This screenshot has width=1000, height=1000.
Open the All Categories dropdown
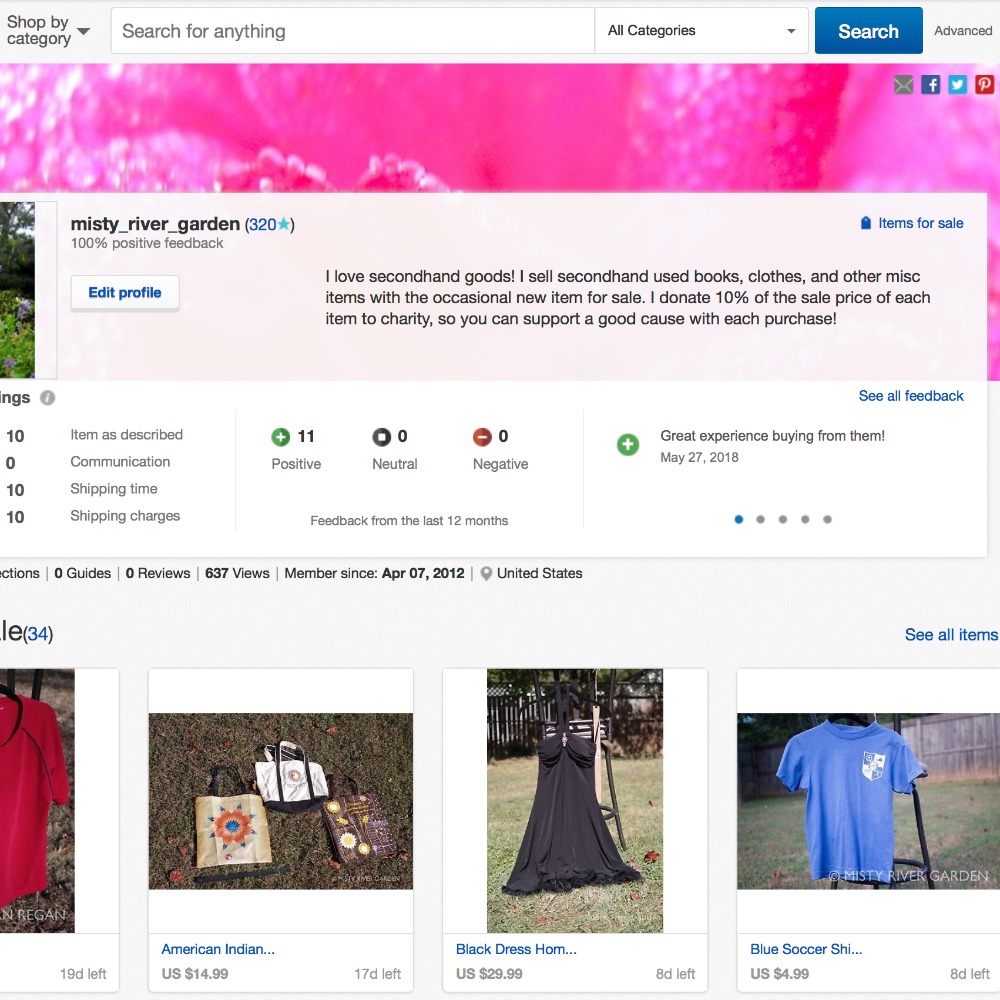702,31
